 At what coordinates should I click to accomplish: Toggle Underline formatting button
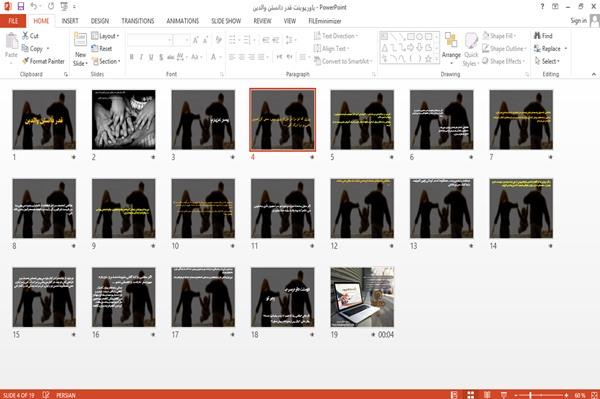(151, 57)
